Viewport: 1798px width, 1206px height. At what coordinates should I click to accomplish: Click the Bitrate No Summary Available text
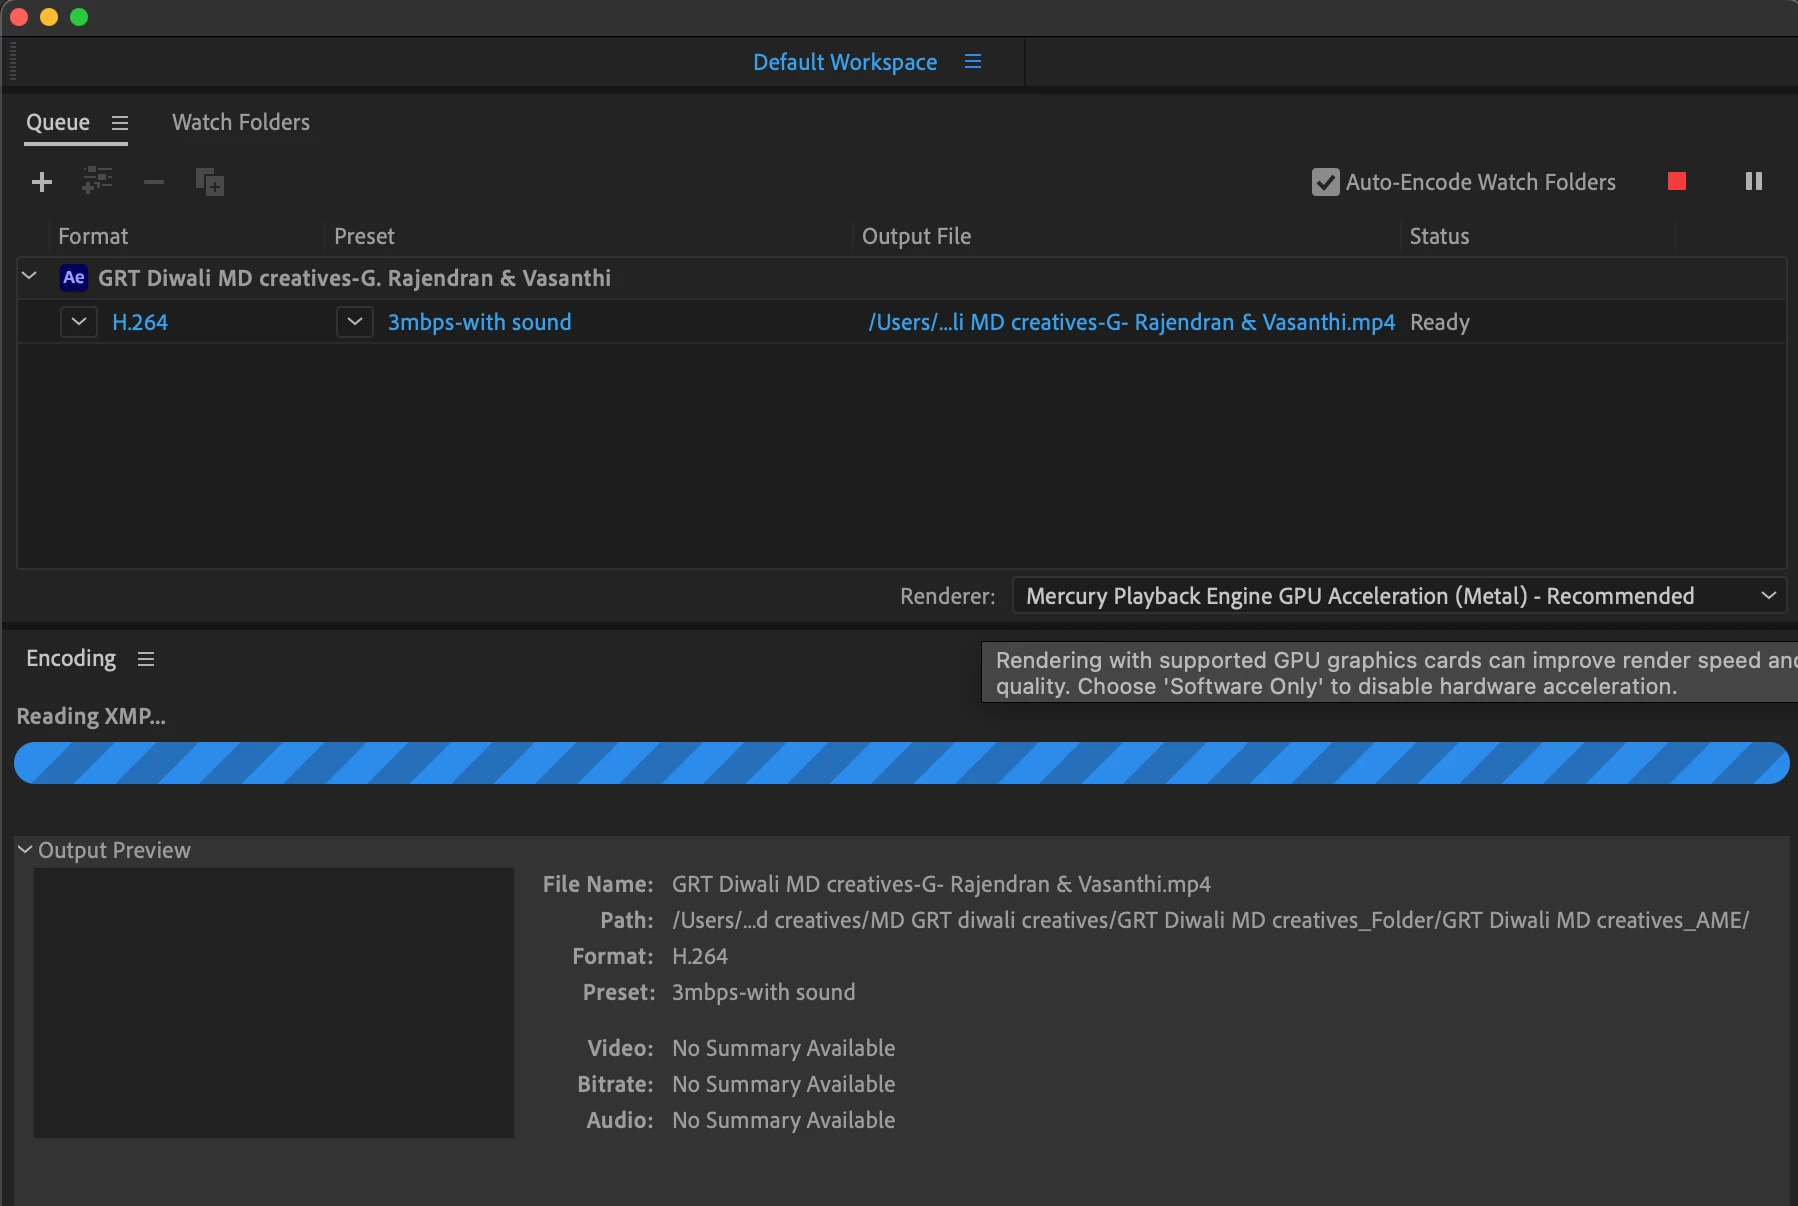pos(784,1084)
